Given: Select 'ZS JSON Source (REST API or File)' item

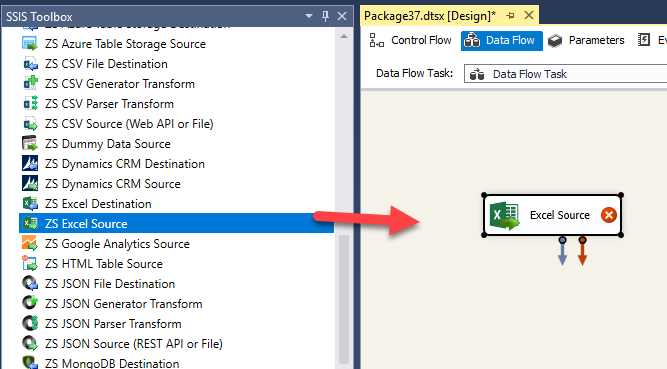Looking at the screenshot, I should 134,344.
